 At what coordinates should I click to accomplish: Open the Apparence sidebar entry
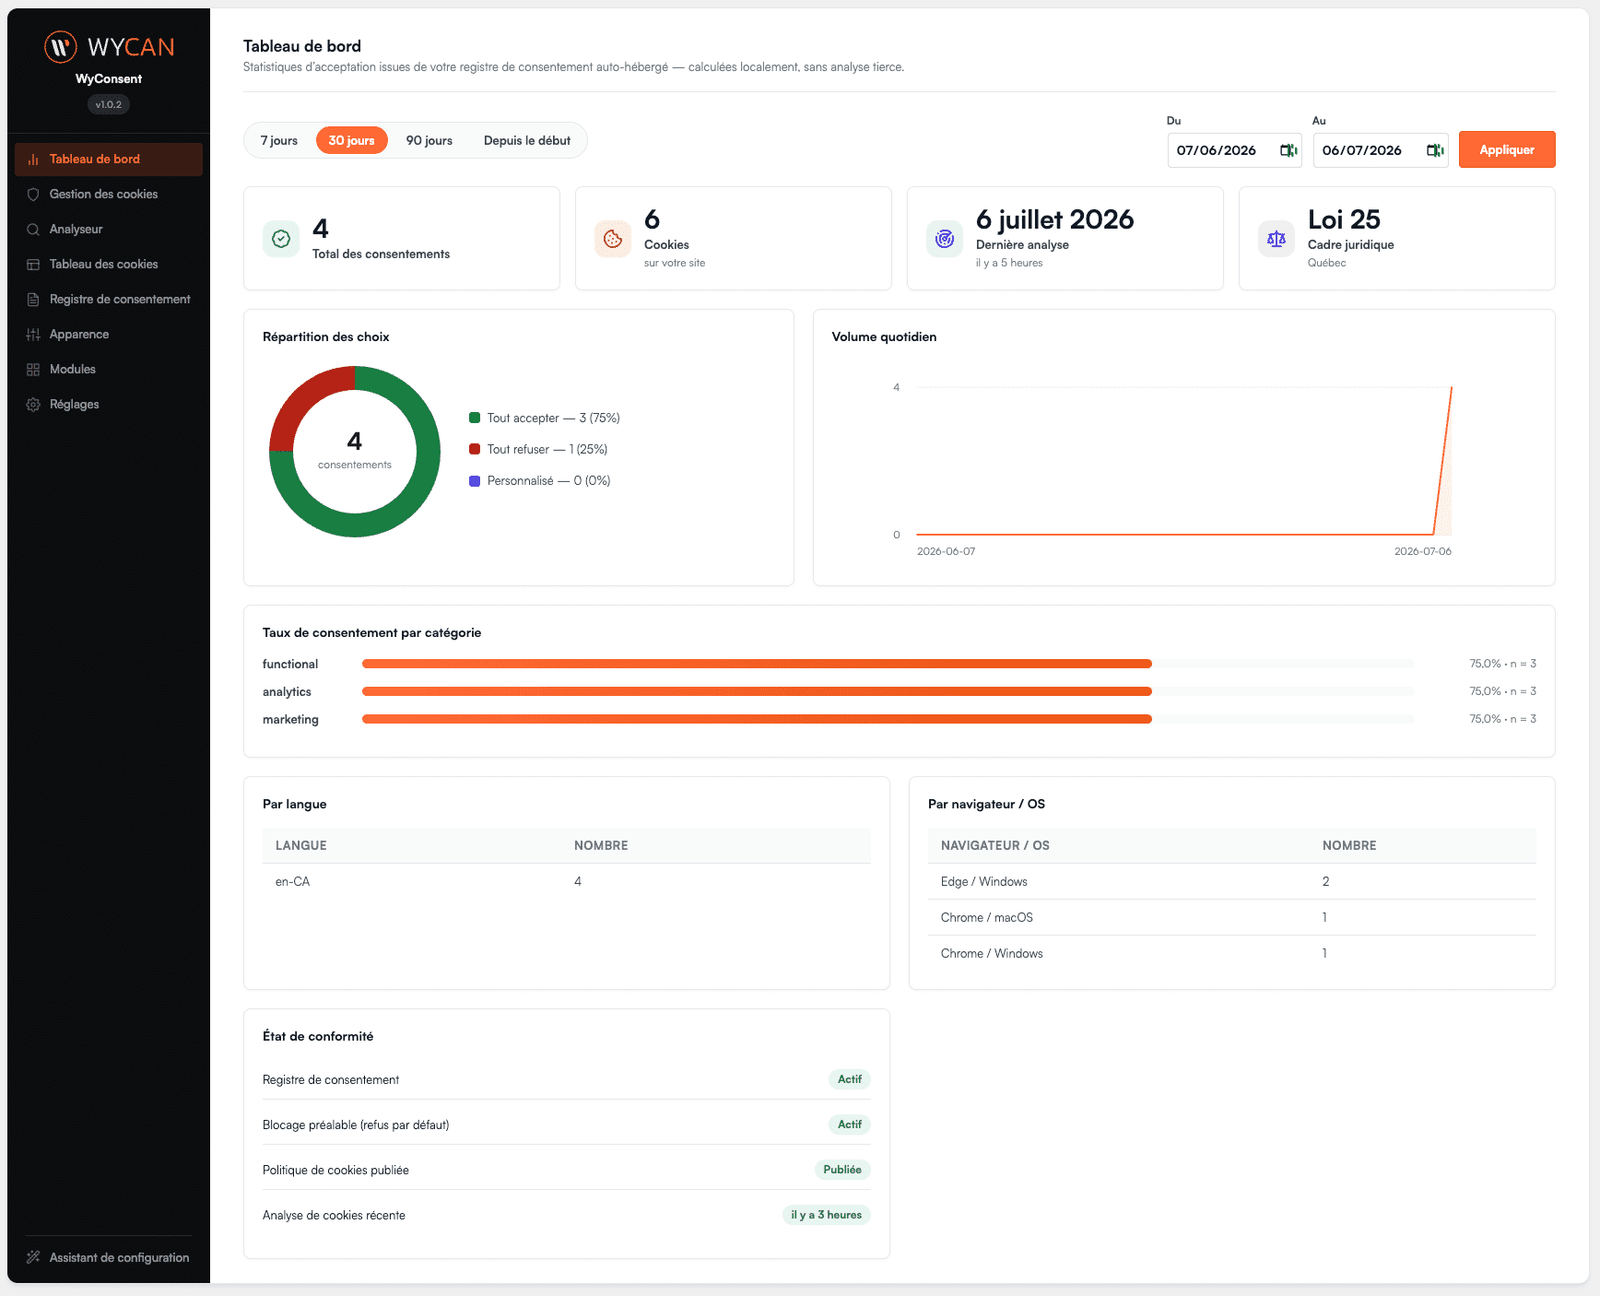[x=109, y=334]
